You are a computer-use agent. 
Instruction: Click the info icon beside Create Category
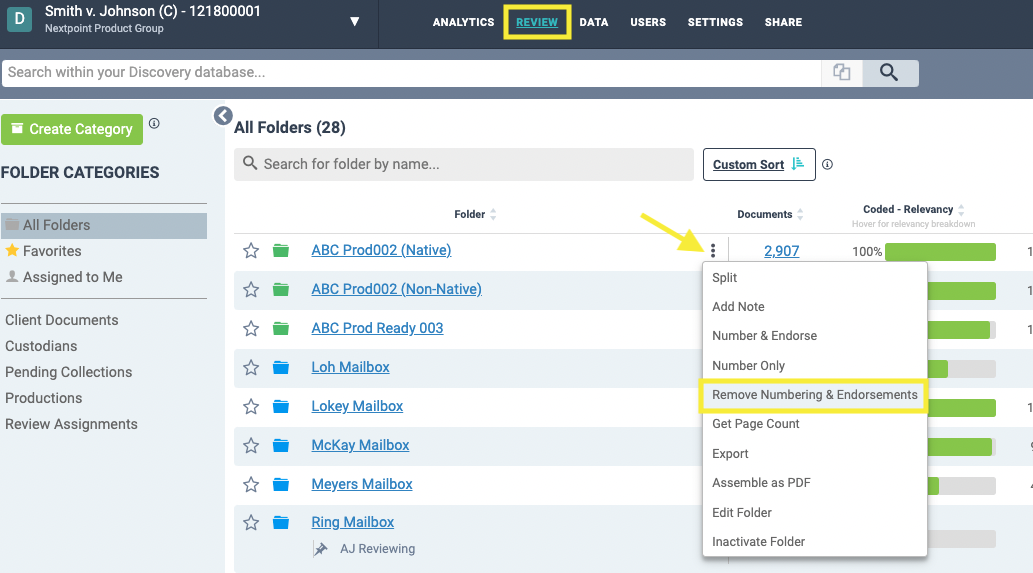tap(154, 123)
